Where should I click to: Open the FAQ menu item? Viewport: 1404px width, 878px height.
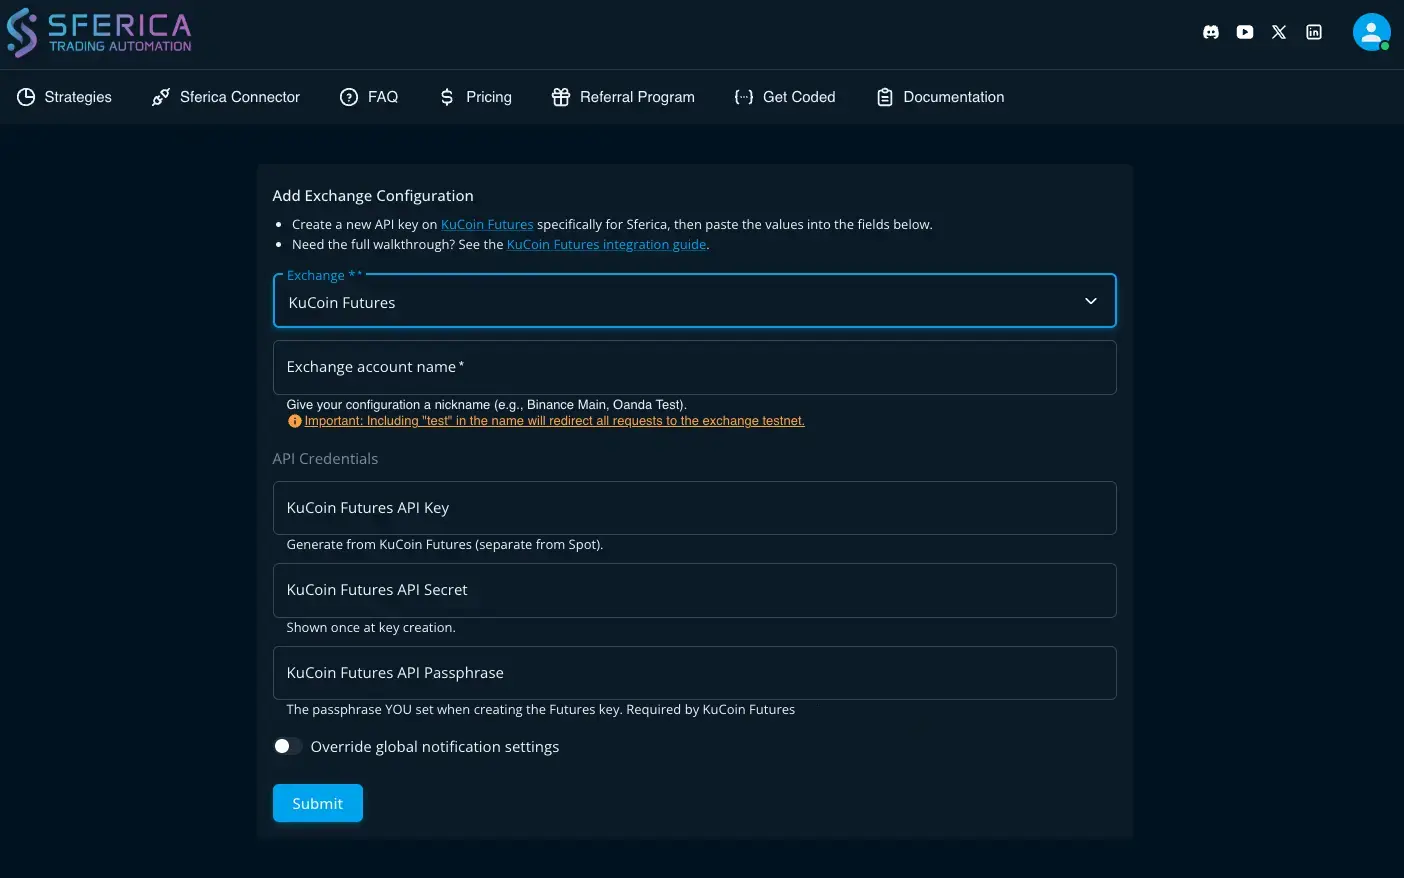point(369,97)
